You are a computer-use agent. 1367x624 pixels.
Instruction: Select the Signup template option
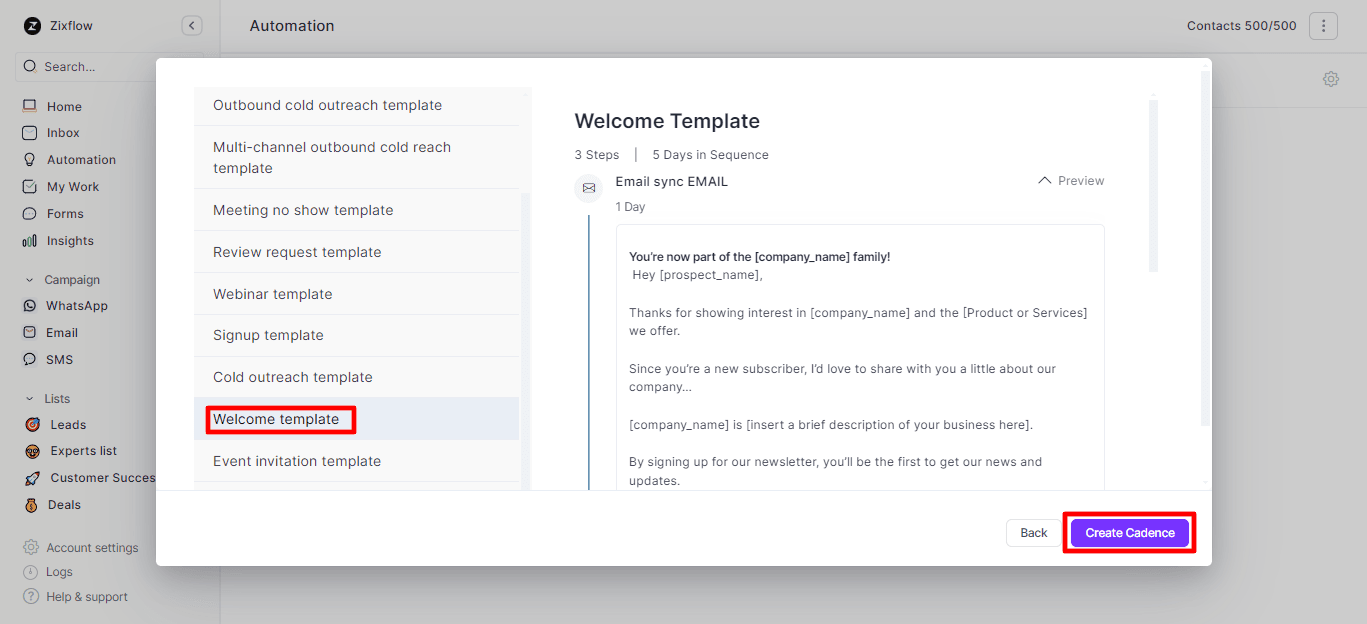(x=268, y=336)
